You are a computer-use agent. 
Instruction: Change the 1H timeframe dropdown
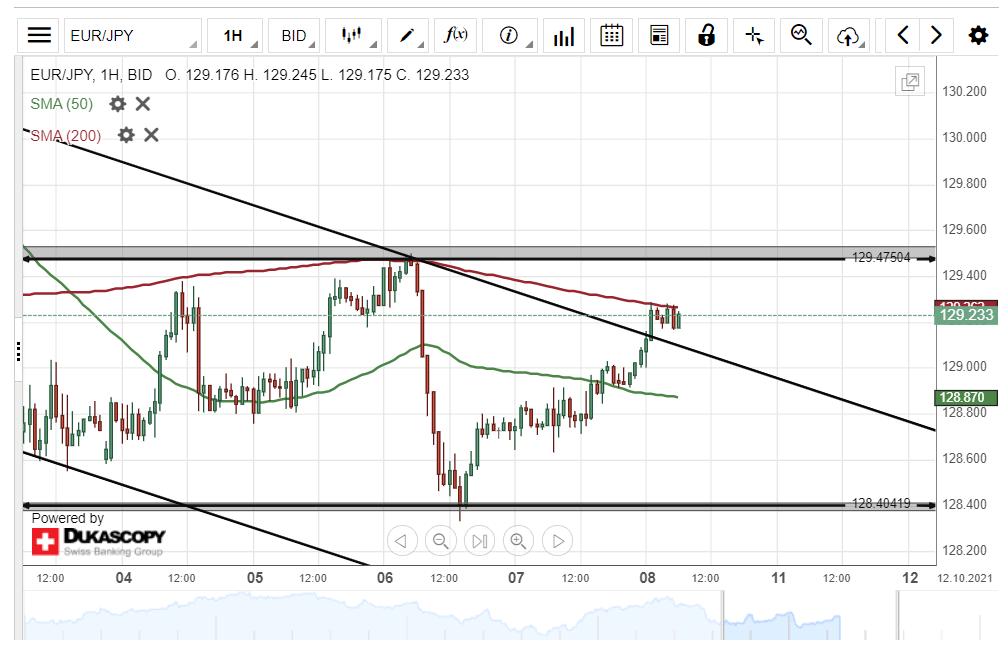(x=235, y=35)
